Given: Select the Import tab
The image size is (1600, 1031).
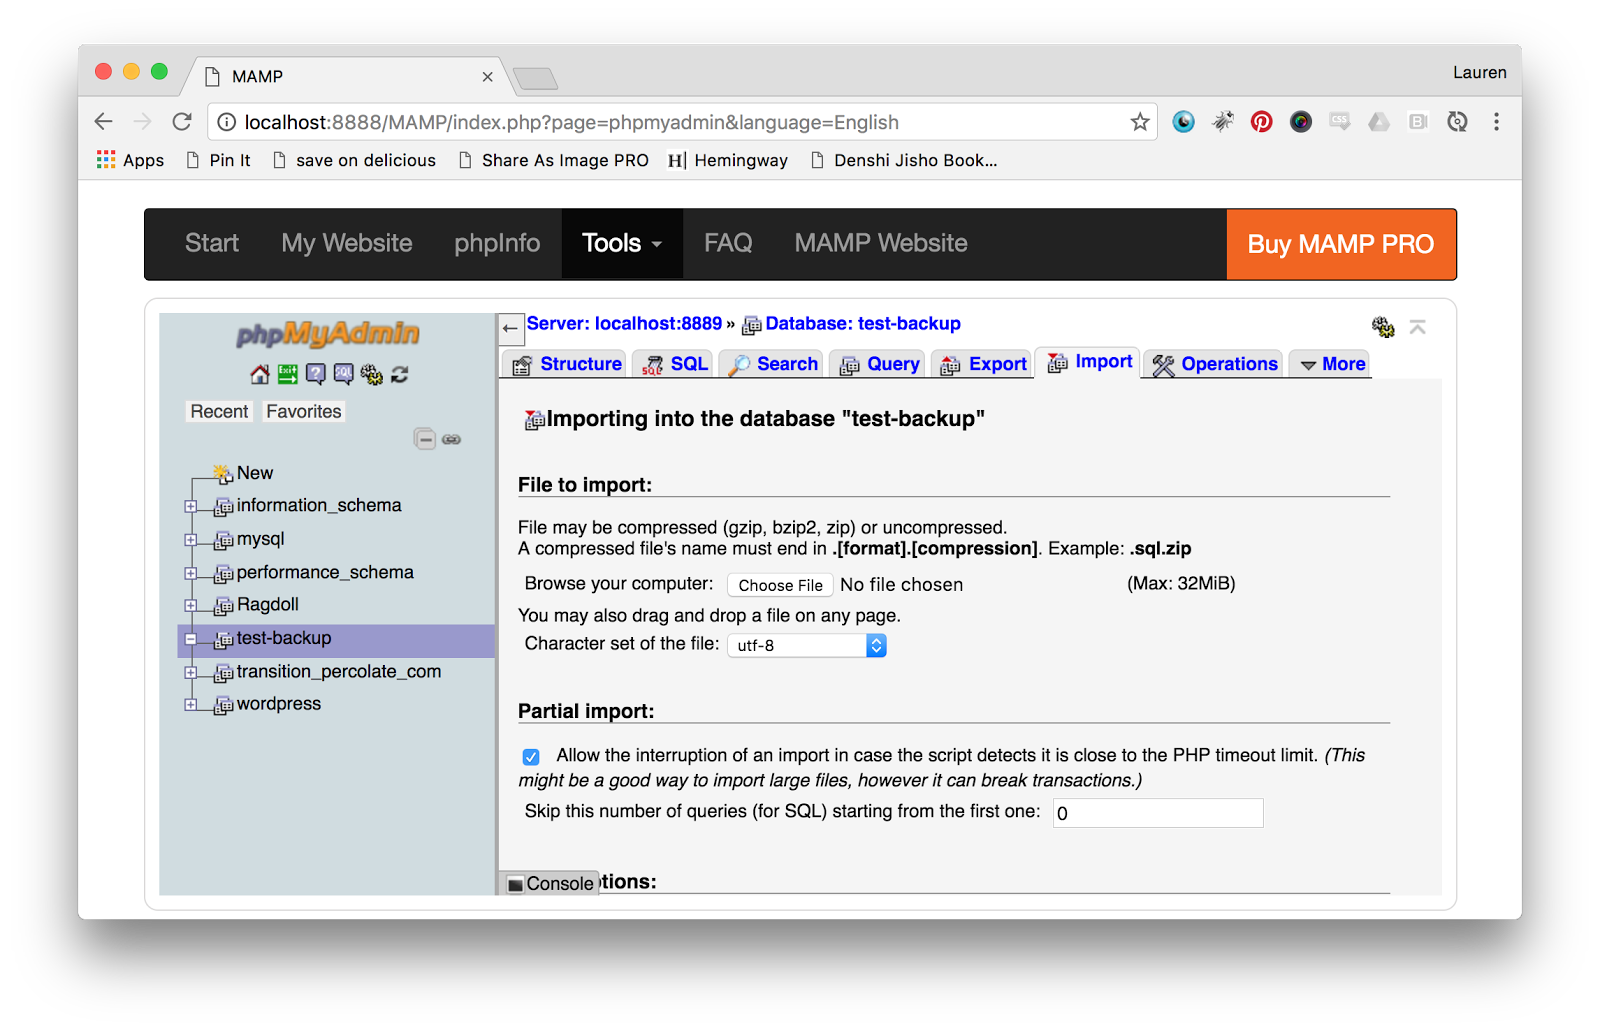Looking at the screenshot, I should pyautogui.click(x=1089, y=362).
